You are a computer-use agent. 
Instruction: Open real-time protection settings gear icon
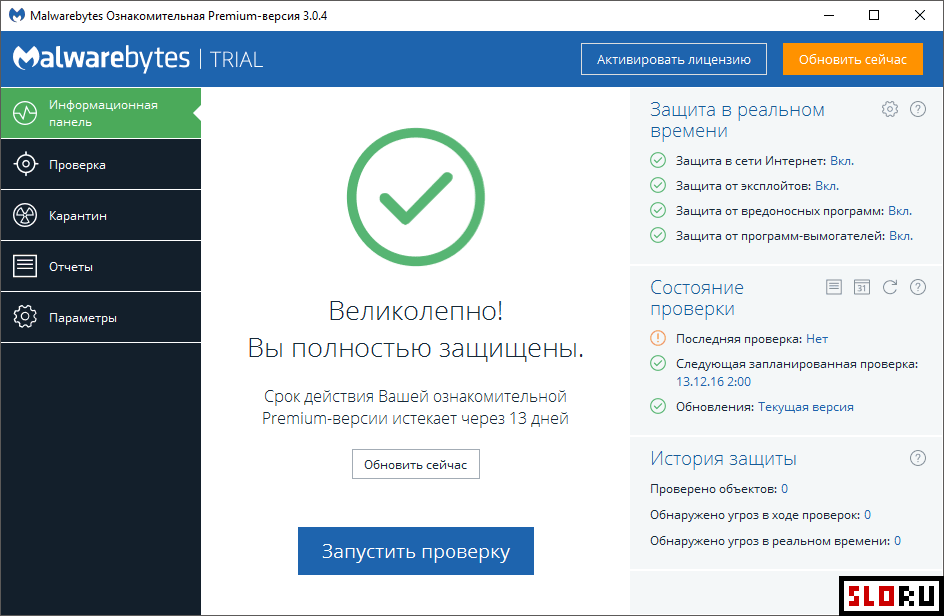pyautogui.click(x=890, y=109)
